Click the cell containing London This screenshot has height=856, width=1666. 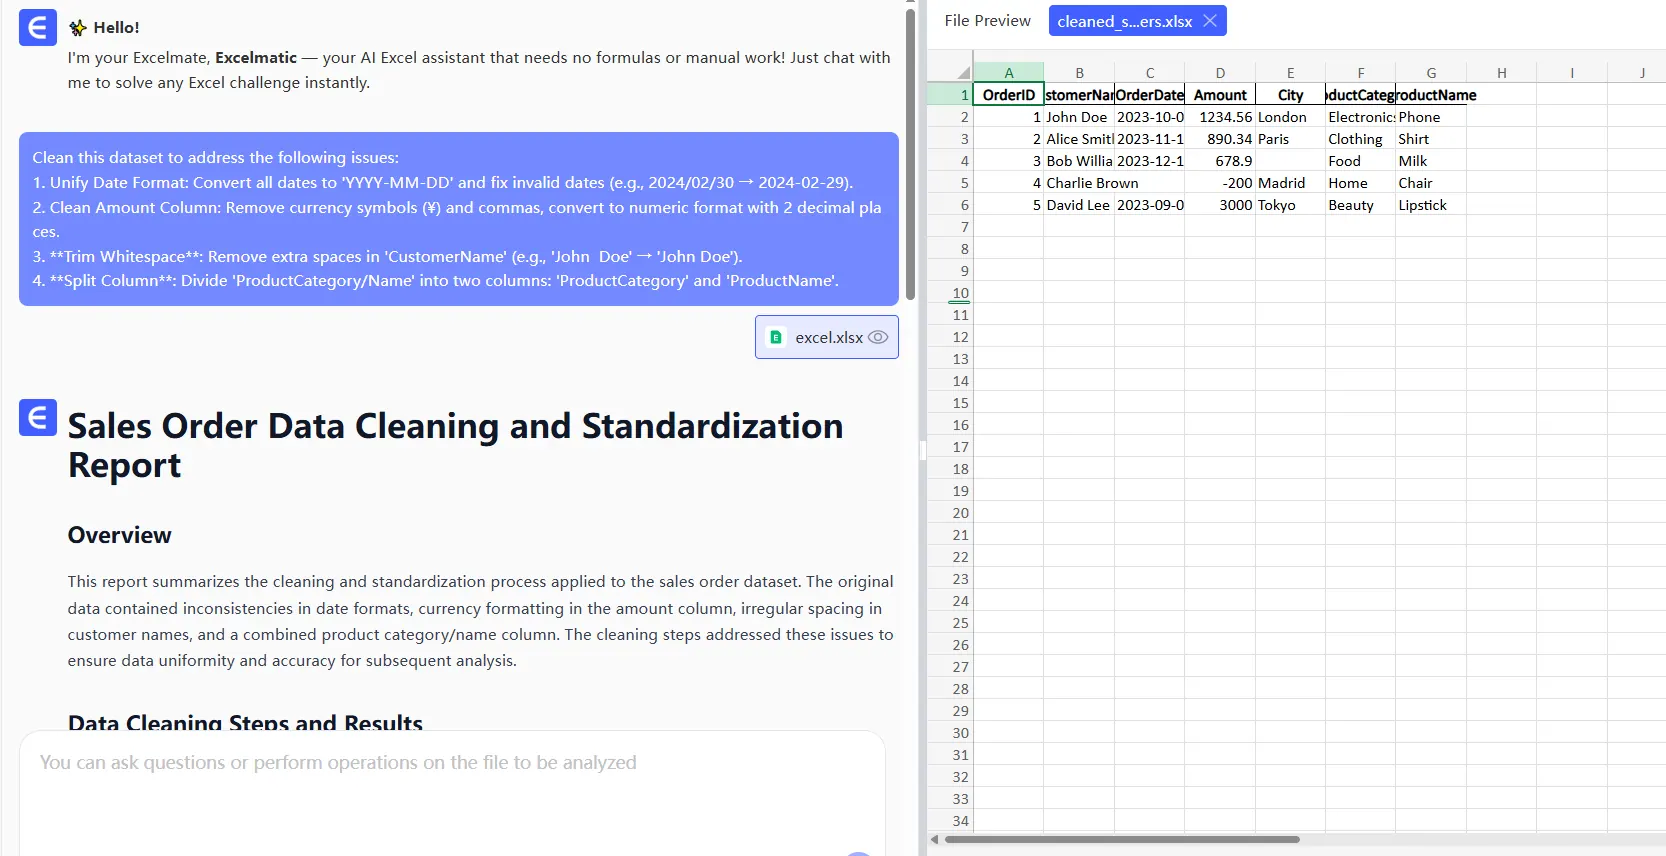(x=1289, y=117)
